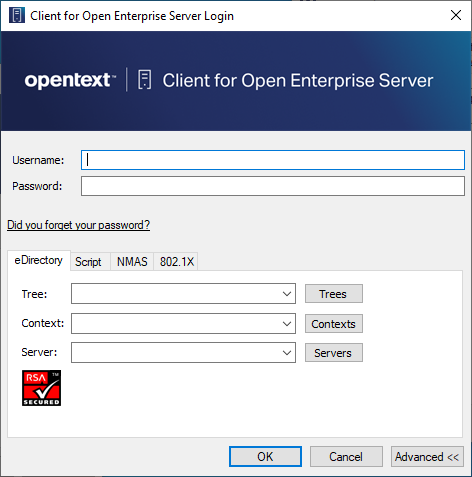Click the Password input field
This screenshot has height=477, width=472.
(273, 186)
